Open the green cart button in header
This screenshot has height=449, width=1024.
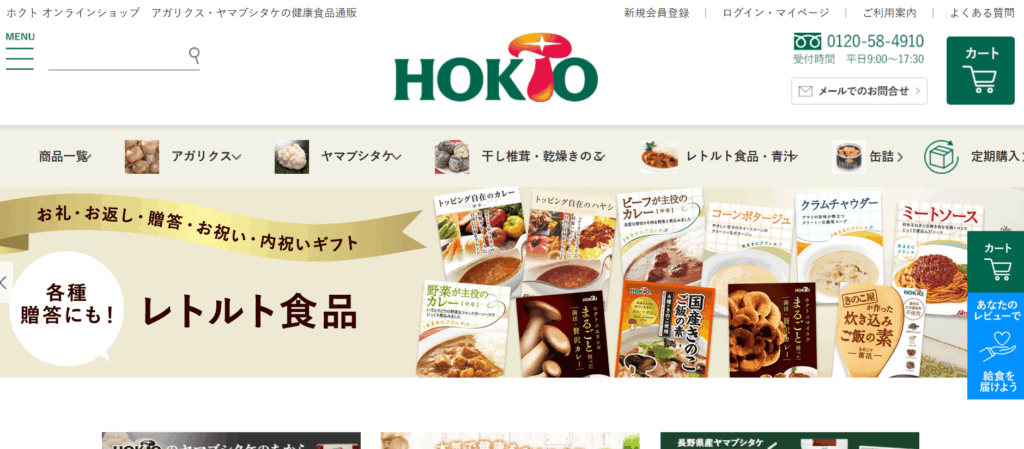tap(980, 70)
